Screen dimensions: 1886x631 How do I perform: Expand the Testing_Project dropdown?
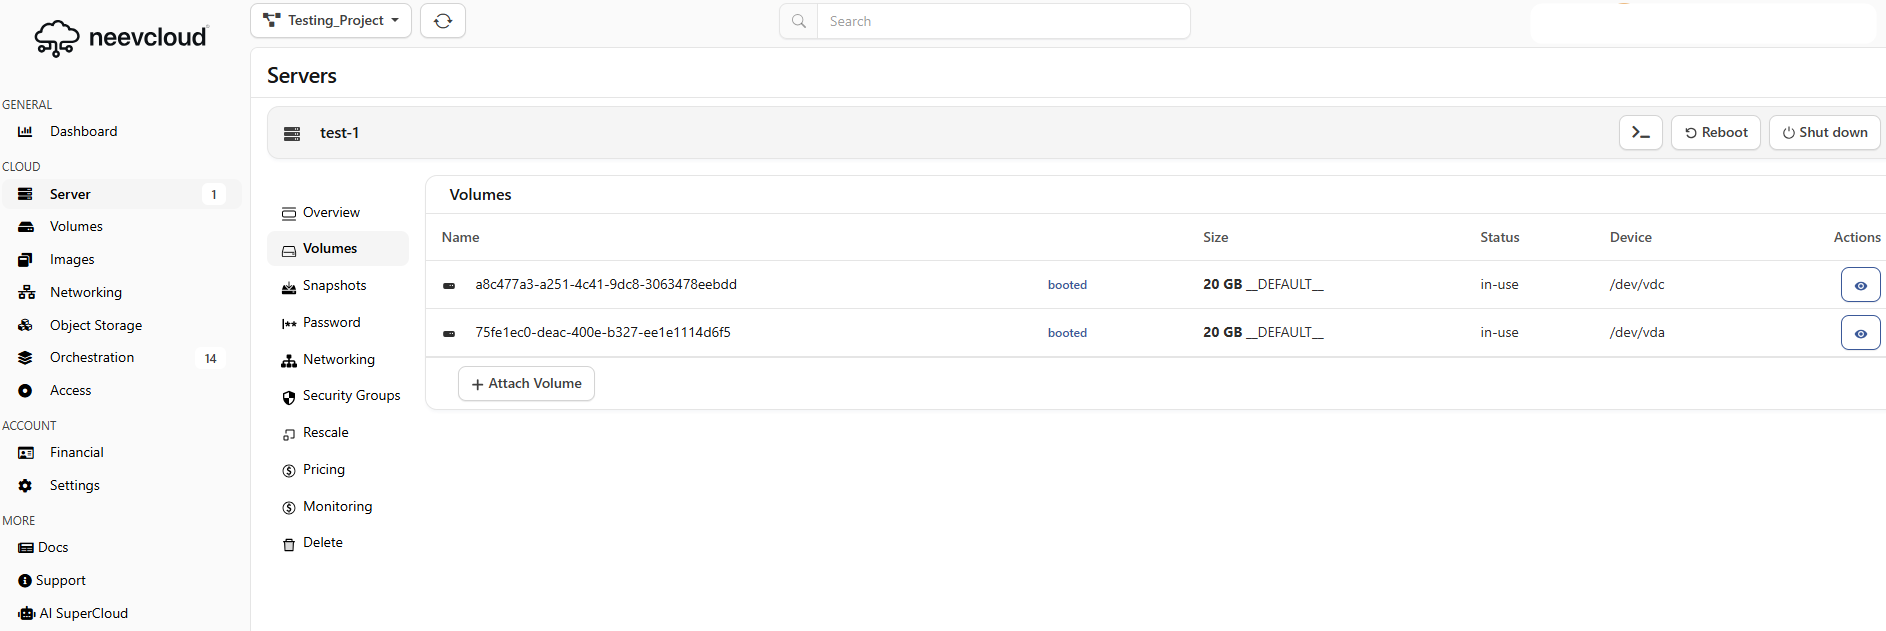[x=331, y=21]
